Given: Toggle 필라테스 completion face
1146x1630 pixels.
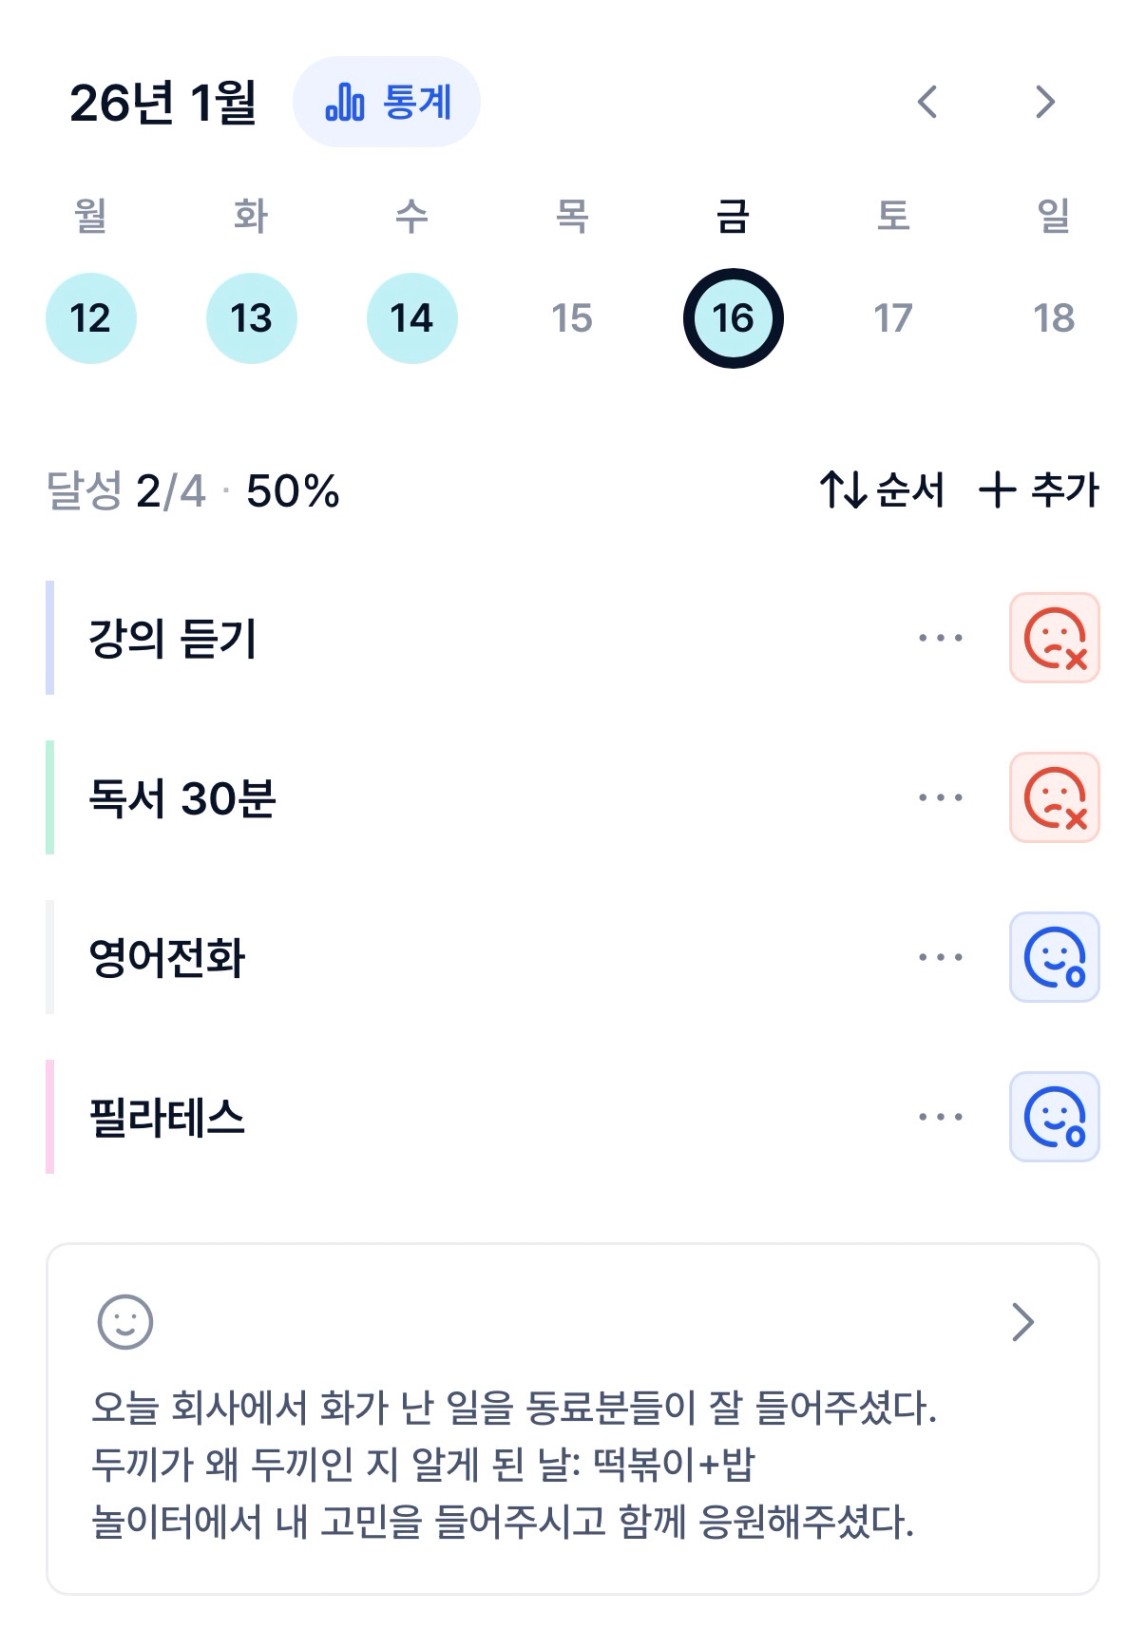Looking at the screenshot, I should (x=1054, y=1117).
